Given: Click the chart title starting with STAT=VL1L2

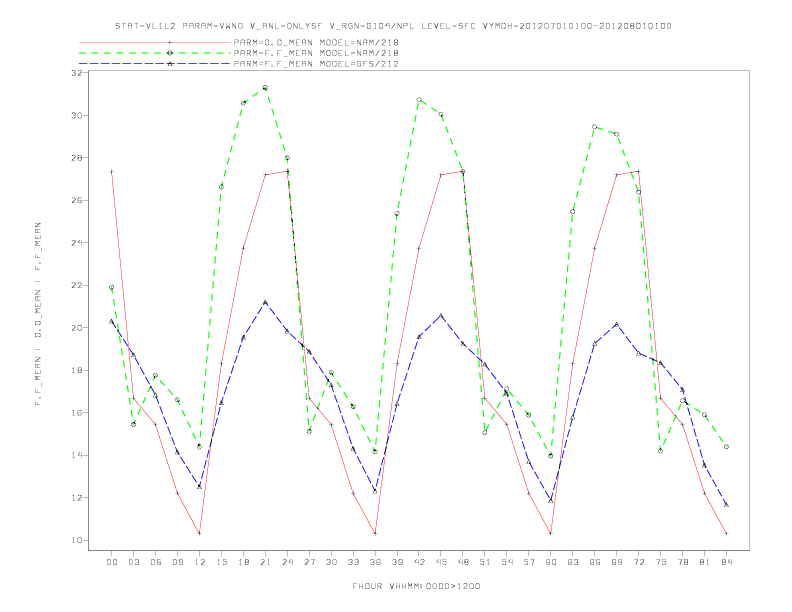Looking at the screenshot, I should tap(393, 26).
